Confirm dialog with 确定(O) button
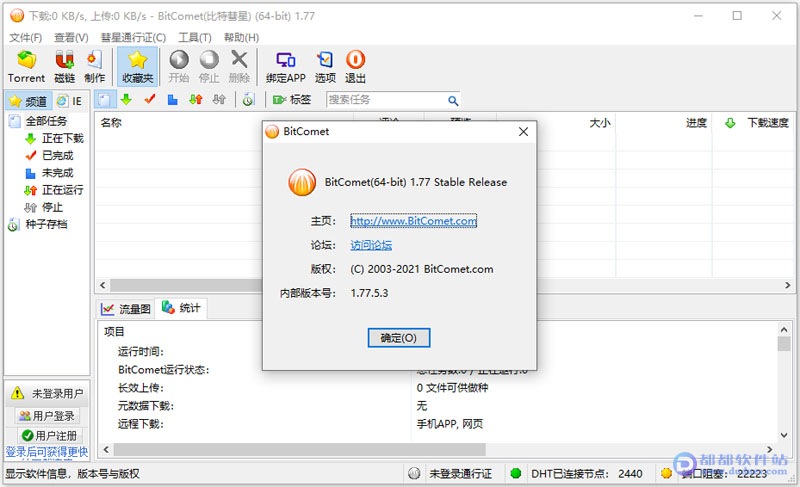The width and height of the screenshot is (800, 487). coord(398,338)
